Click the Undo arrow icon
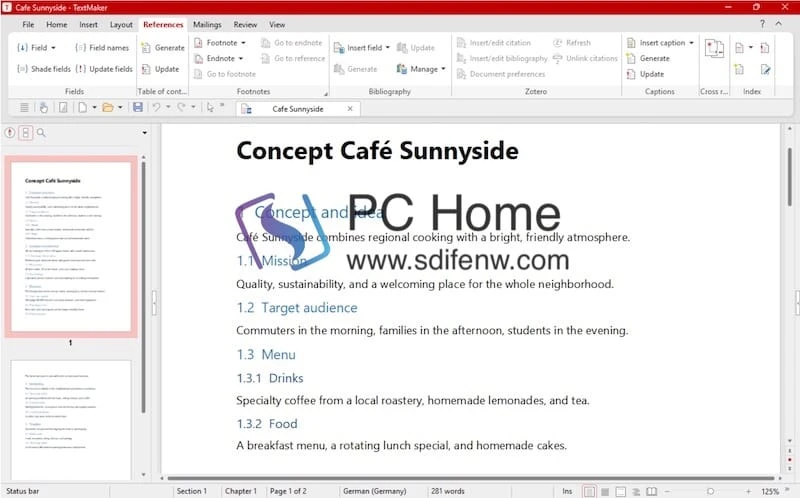800x498 pixels. (156, 107)
